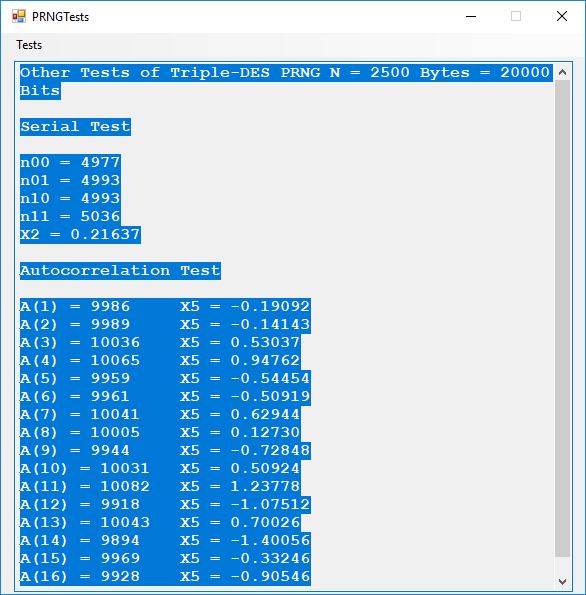Click the 'A(2) = 9989' entry
The image size is (586, 595).
(75, 324)
